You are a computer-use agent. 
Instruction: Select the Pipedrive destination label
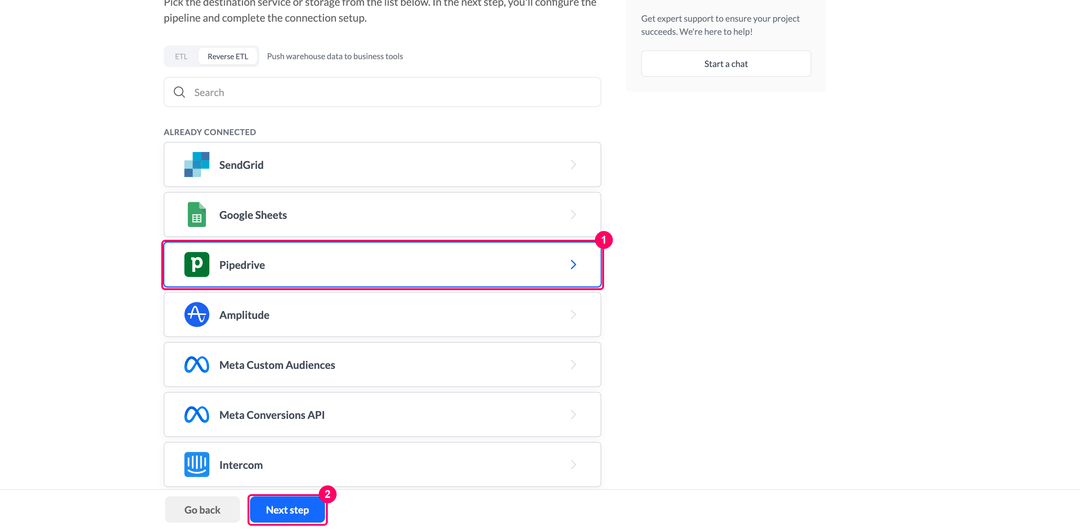[242, 265]
